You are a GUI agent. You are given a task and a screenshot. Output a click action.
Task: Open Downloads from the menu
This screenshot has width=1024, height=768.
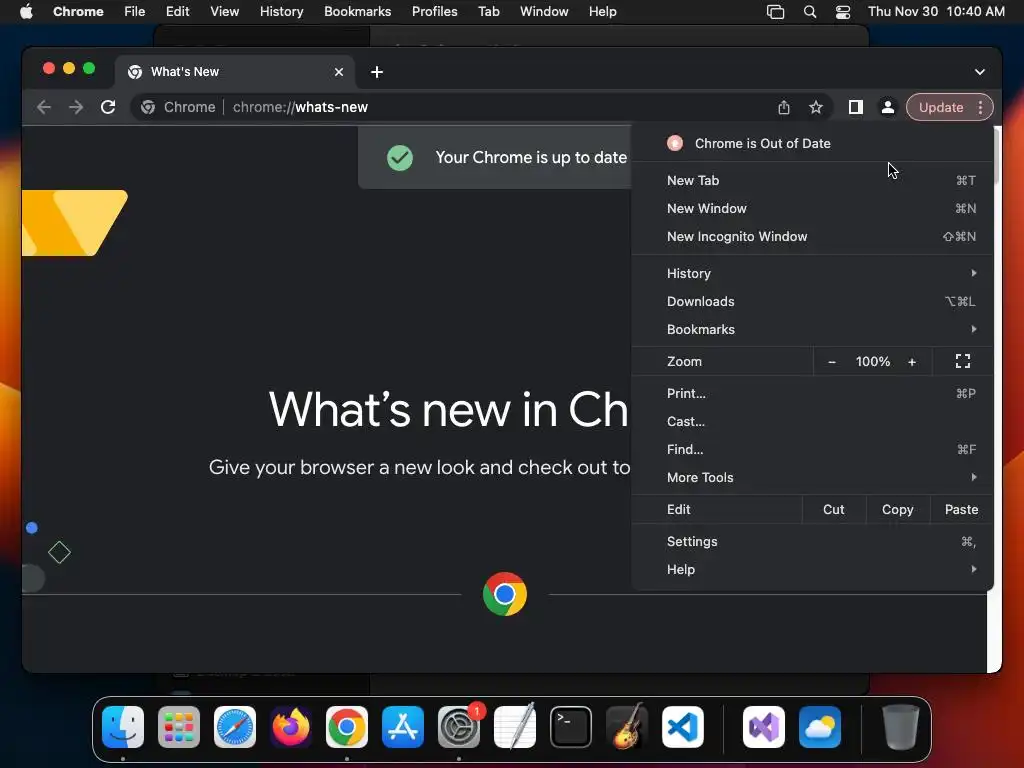coord(812,301)
